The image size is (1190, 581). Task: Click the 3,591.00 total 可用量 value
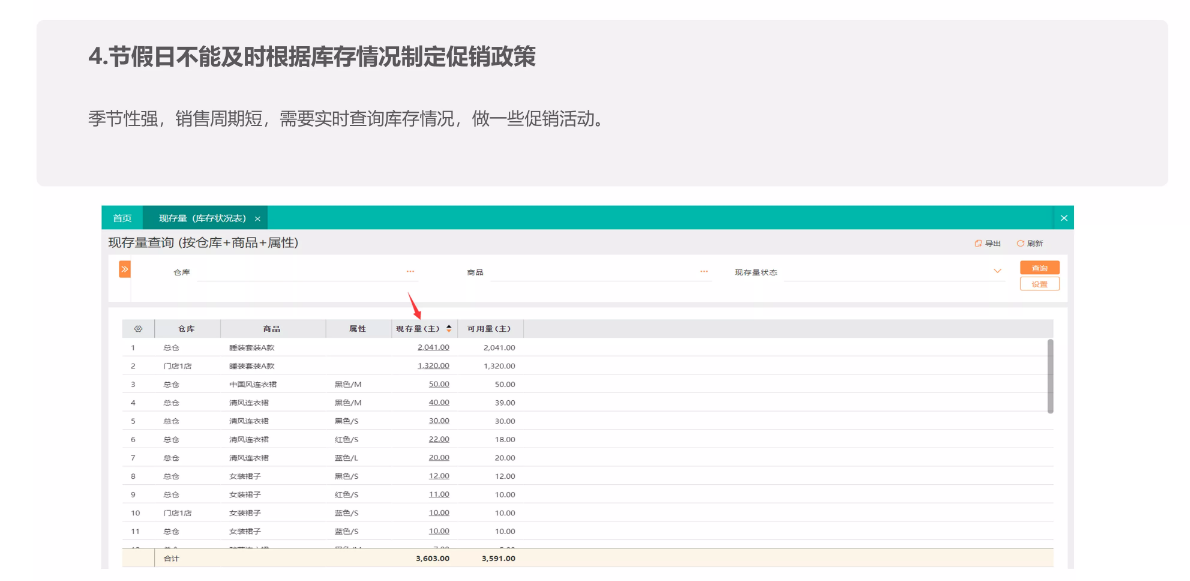point(499,559)
